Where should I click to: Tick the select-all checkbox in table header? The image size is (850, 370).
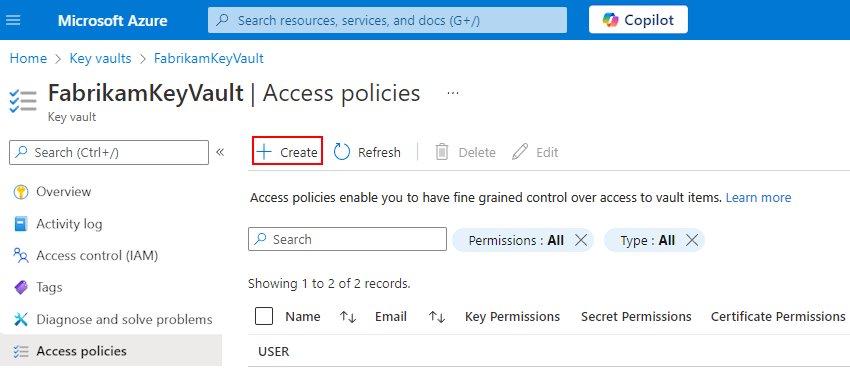[264, 316]
